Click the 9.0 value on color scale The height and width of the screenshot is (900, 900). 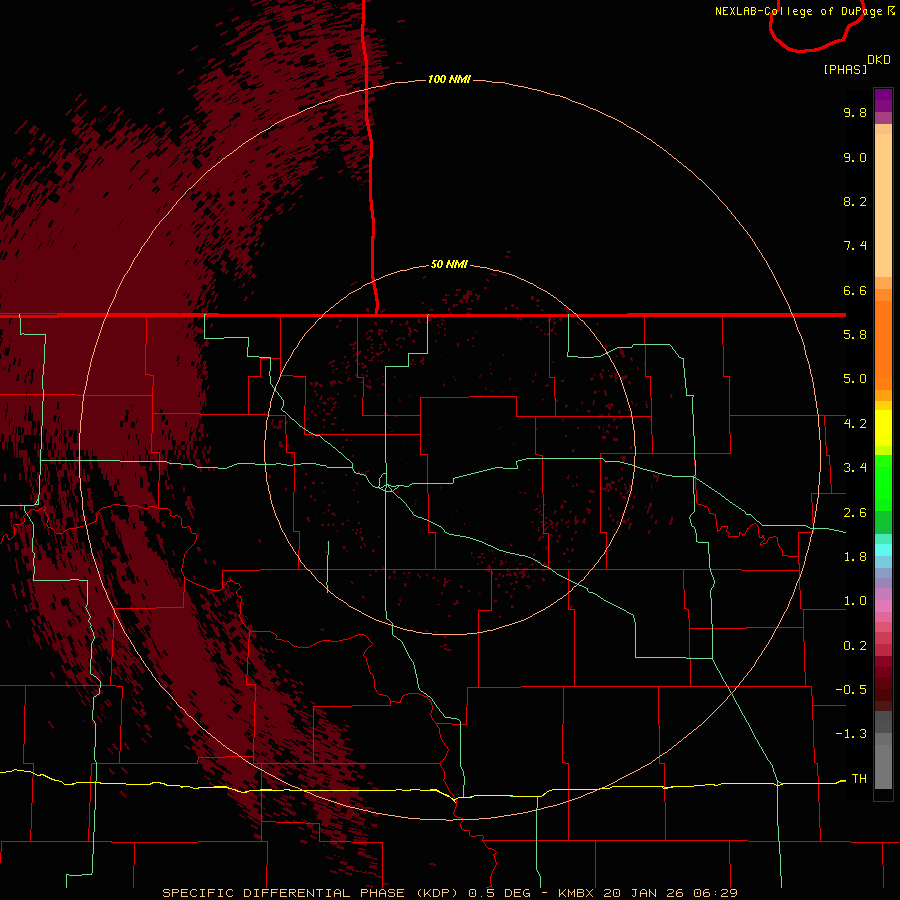(855, 157)
